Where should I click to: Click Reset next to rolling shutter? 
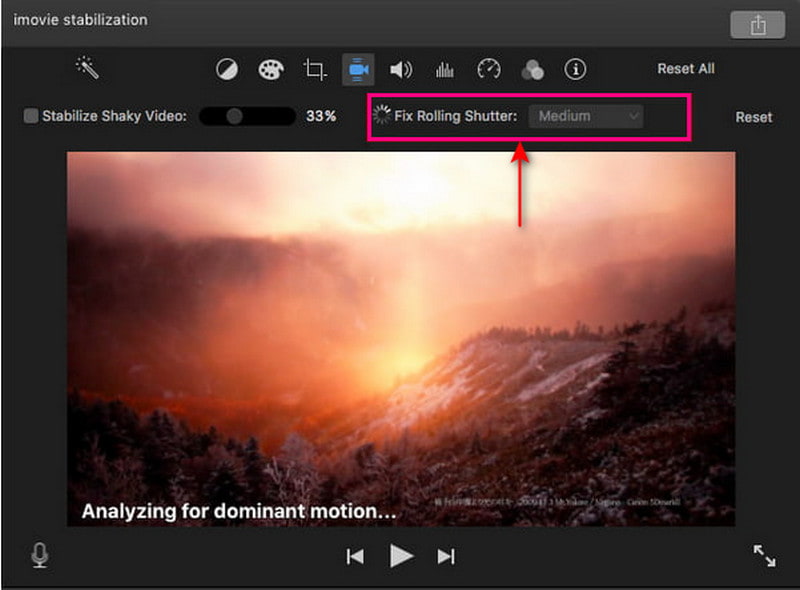point(753,117)
